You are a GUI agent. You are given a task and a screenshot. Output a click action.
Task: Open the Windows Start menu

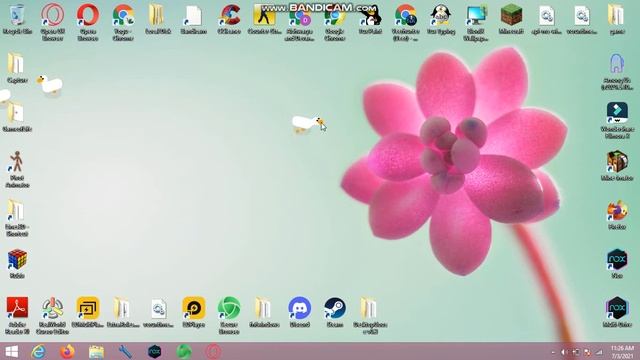point(12,351)
